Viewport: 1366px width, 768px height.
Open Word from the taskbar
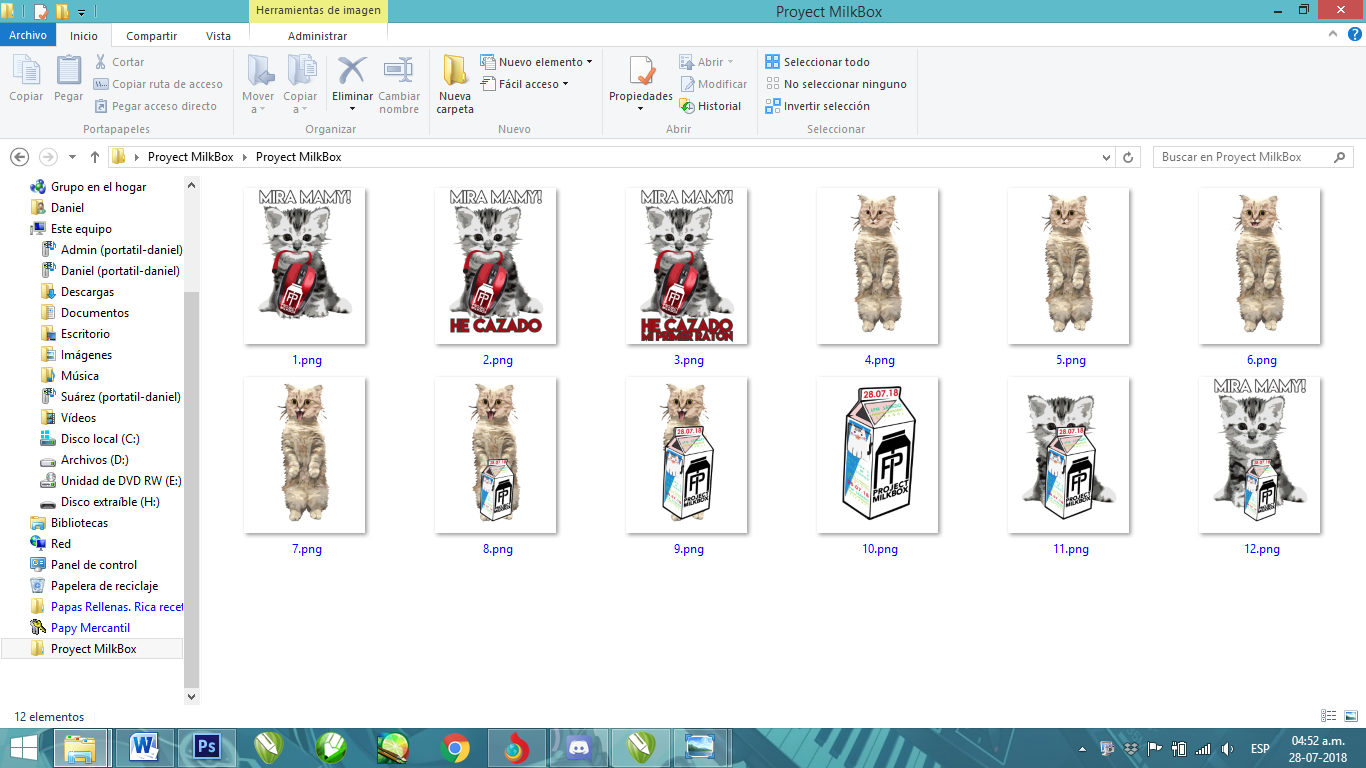pos(146,747)
